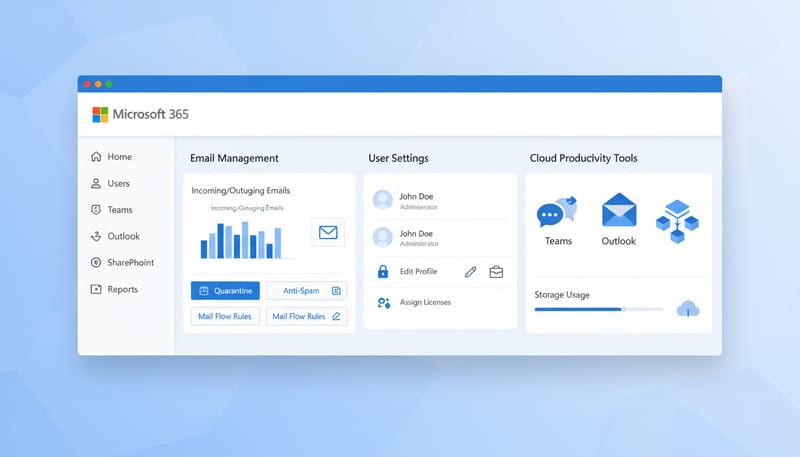
Task: Click the Storage Usage label
Action: (562, 295)
